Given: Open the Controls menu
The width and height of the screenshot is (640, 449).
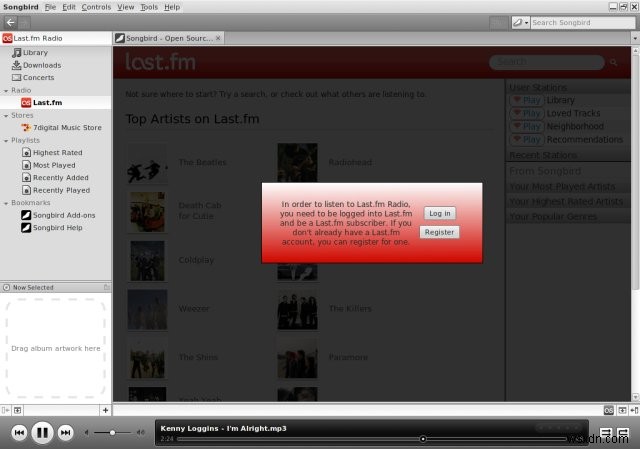Looking at the screenshot, I should tap(96, 7).
